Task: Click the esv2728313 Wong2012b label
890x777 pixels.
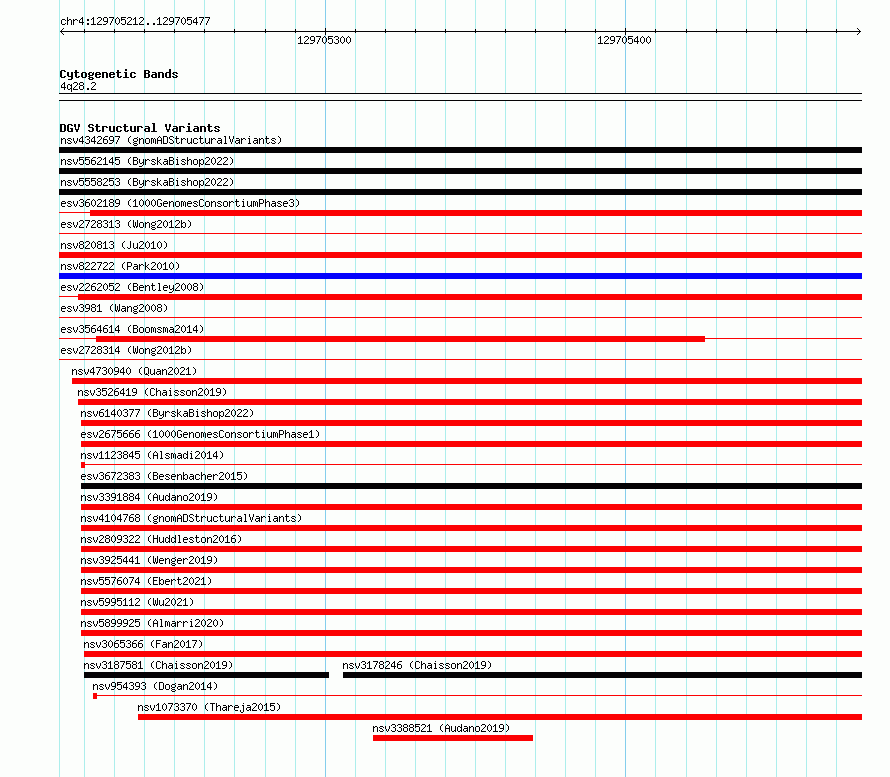Action: click(x=126, y=224)
